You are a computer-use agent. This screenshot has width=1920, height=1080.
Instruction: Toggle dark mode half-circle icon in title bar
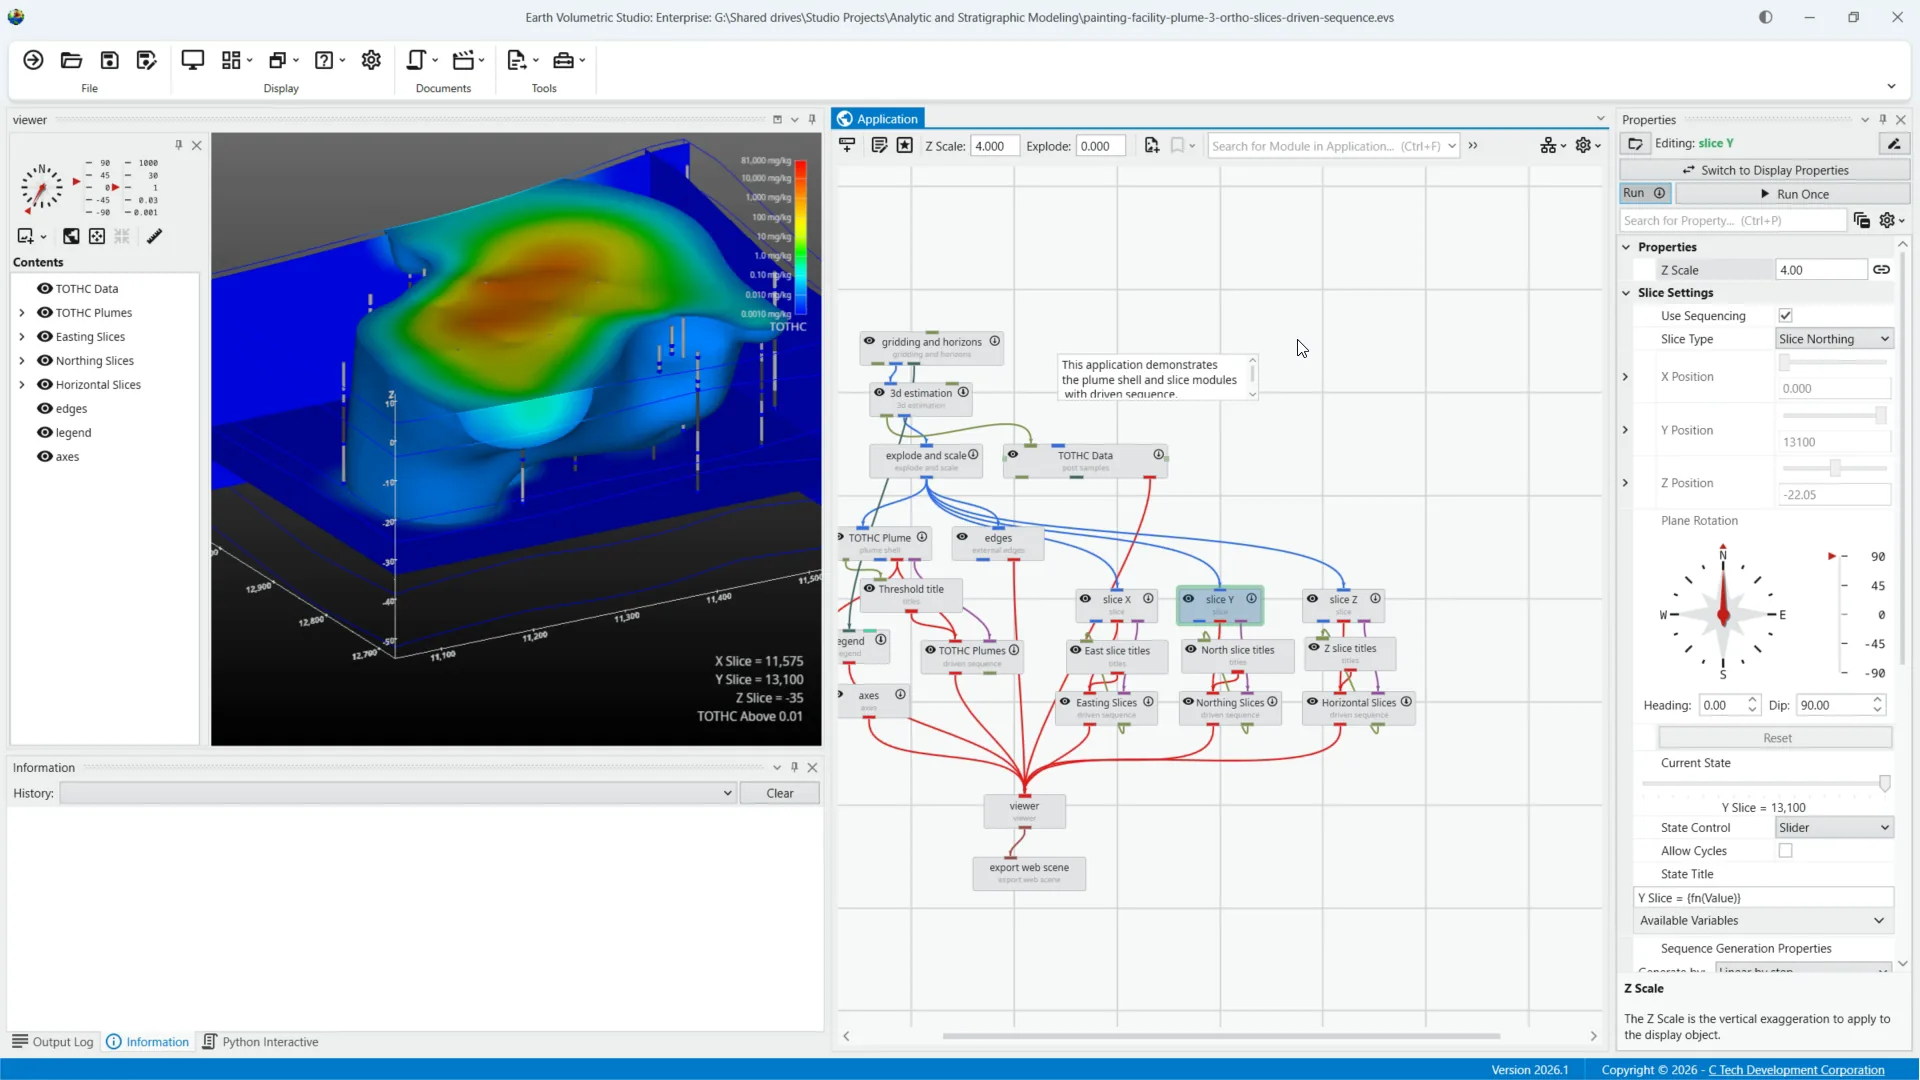[1765, 17]
